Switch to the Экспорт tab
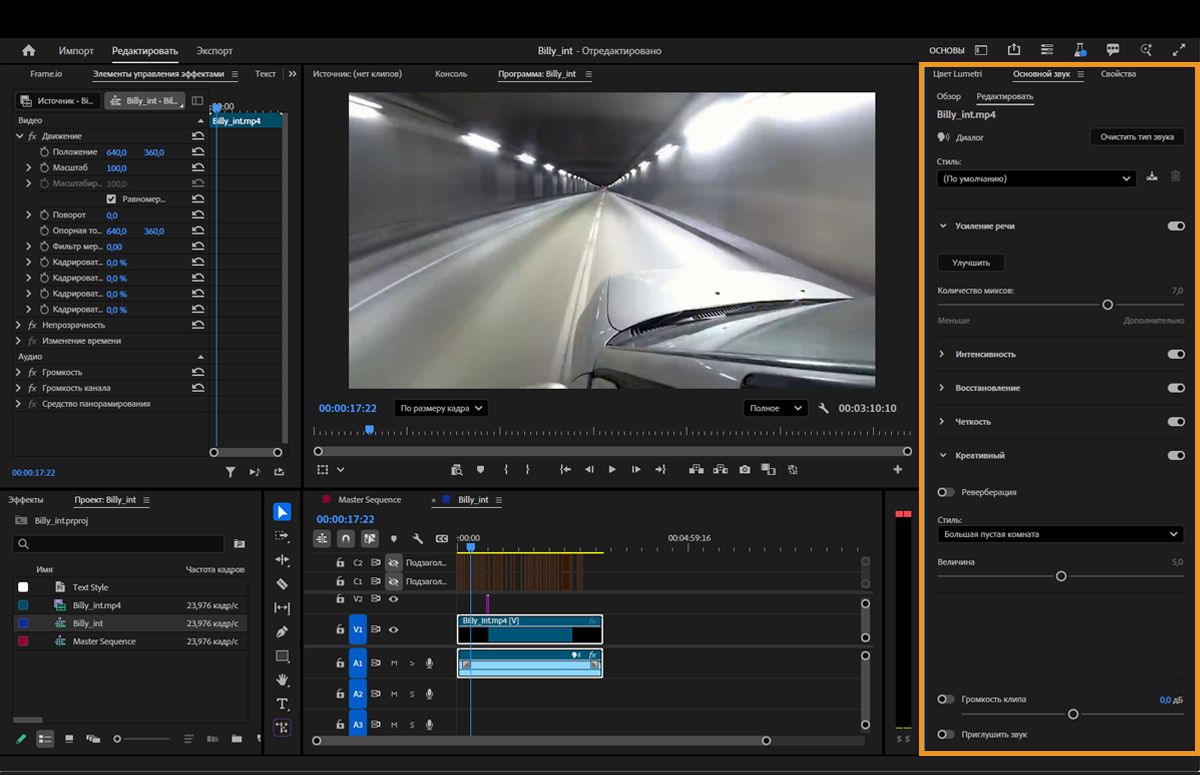 point(213,50)
